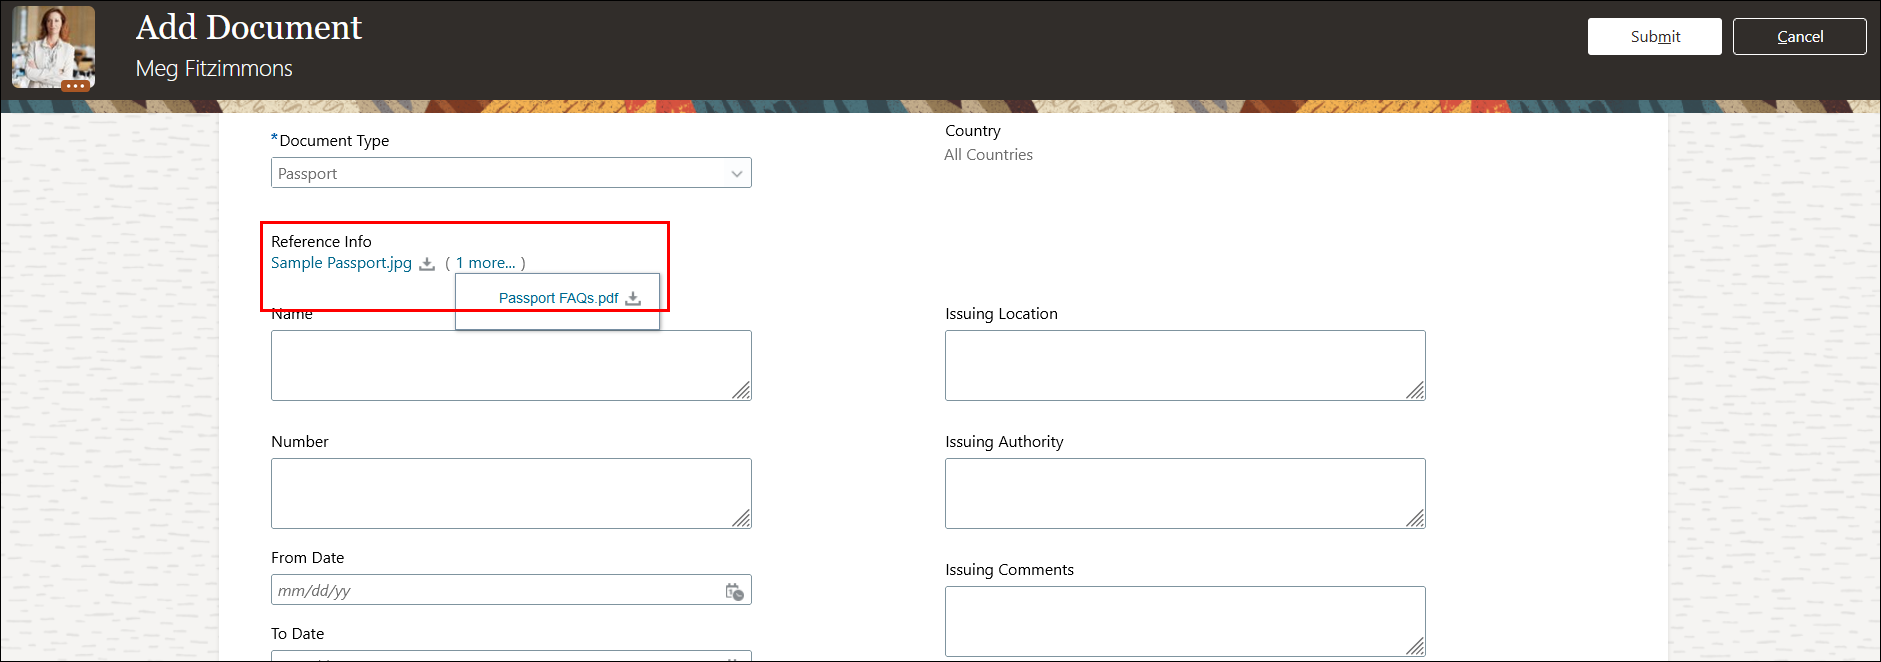Click the Issuing Authority resize grip

coord(1415,518)
